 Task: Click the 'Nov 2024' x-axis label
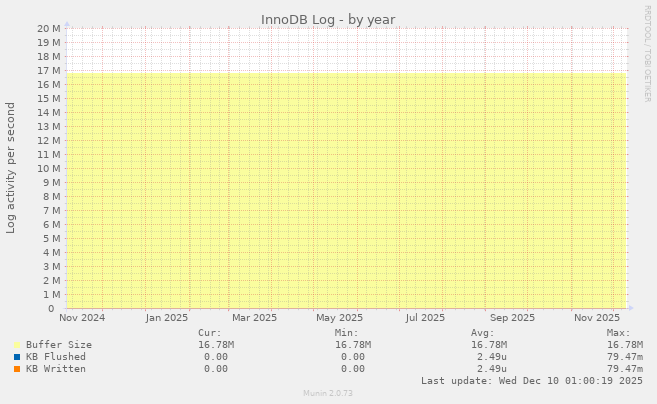coord(82,318)
